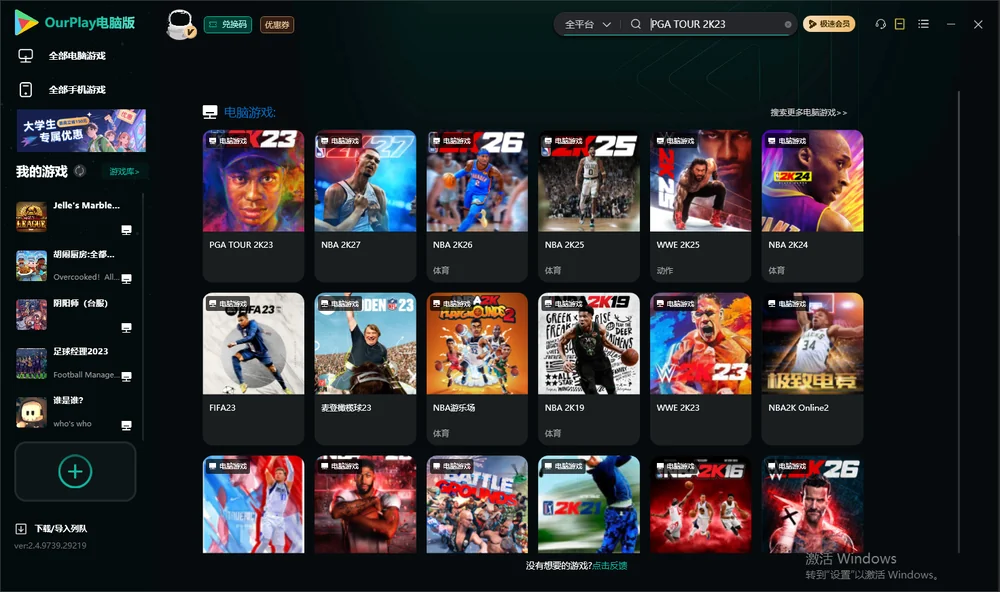Click PC icon beside 胡闹厨房 Overcooked entry

[126, 278]
